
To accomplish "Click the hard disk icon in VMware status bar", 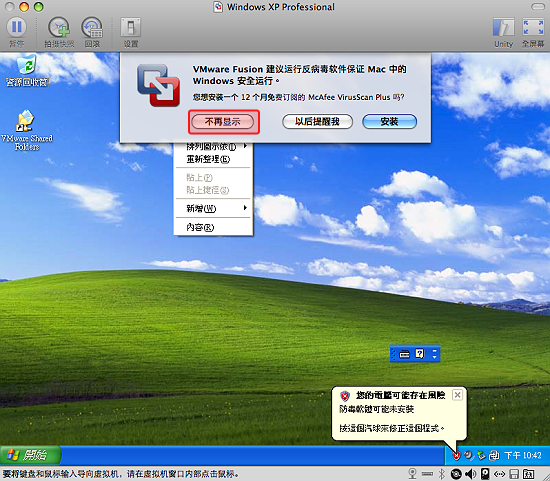I will [x=485, y=474].
